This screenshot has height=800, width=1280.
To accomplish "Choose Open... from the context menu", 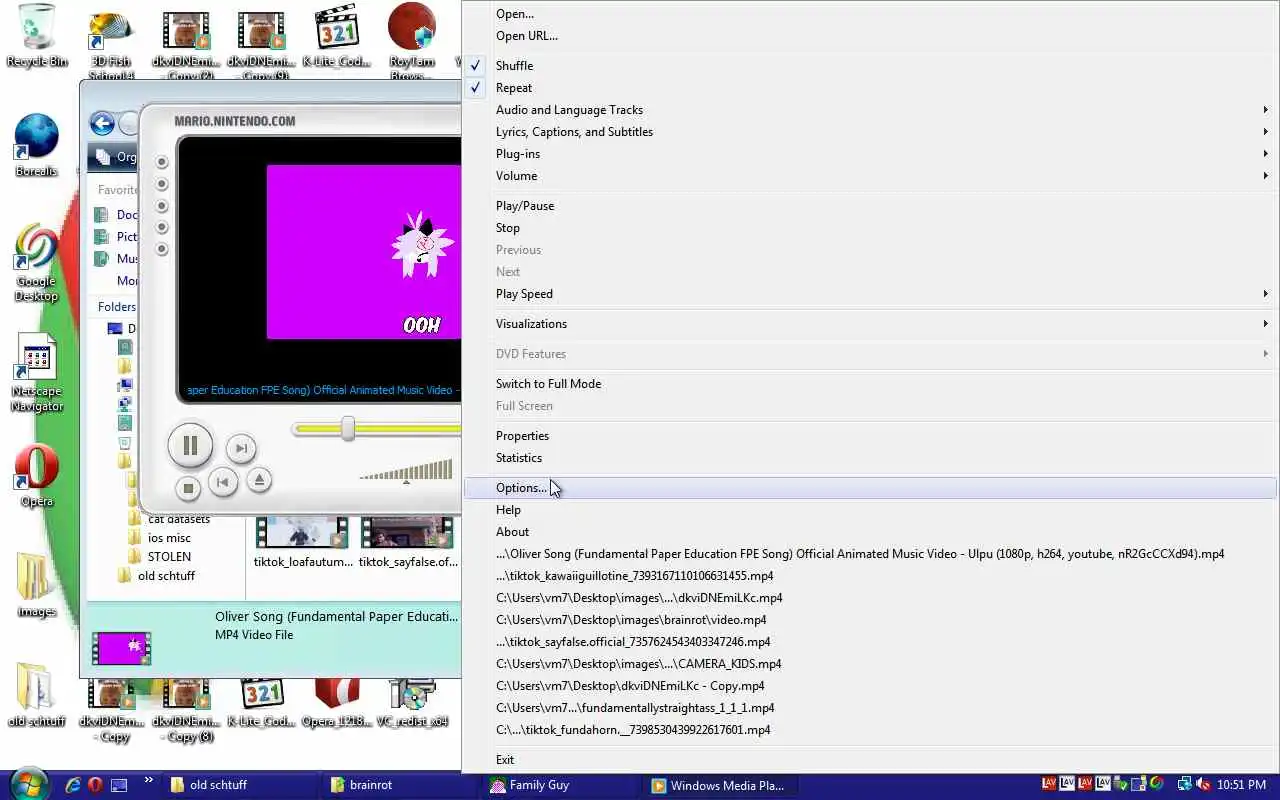I will pos(869,14).
